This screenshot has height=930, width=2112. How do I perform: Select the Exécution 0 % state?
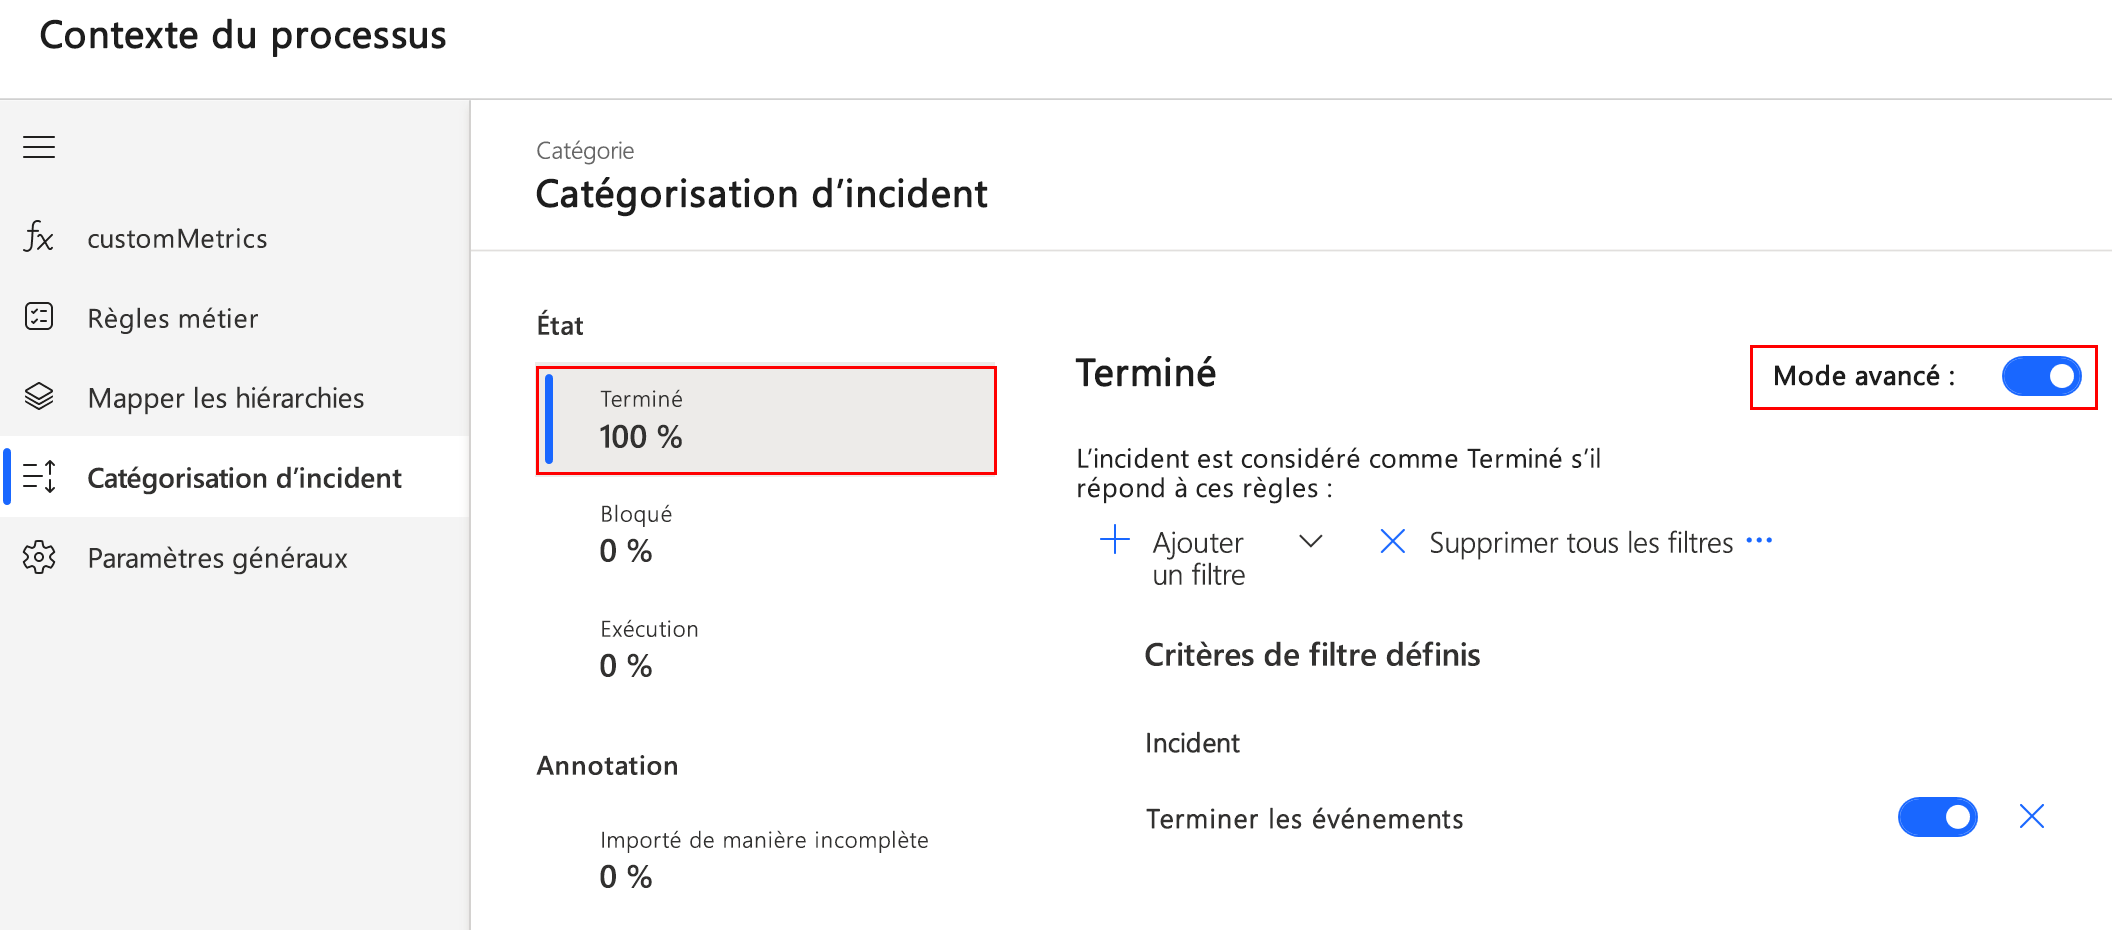(767, 649)
